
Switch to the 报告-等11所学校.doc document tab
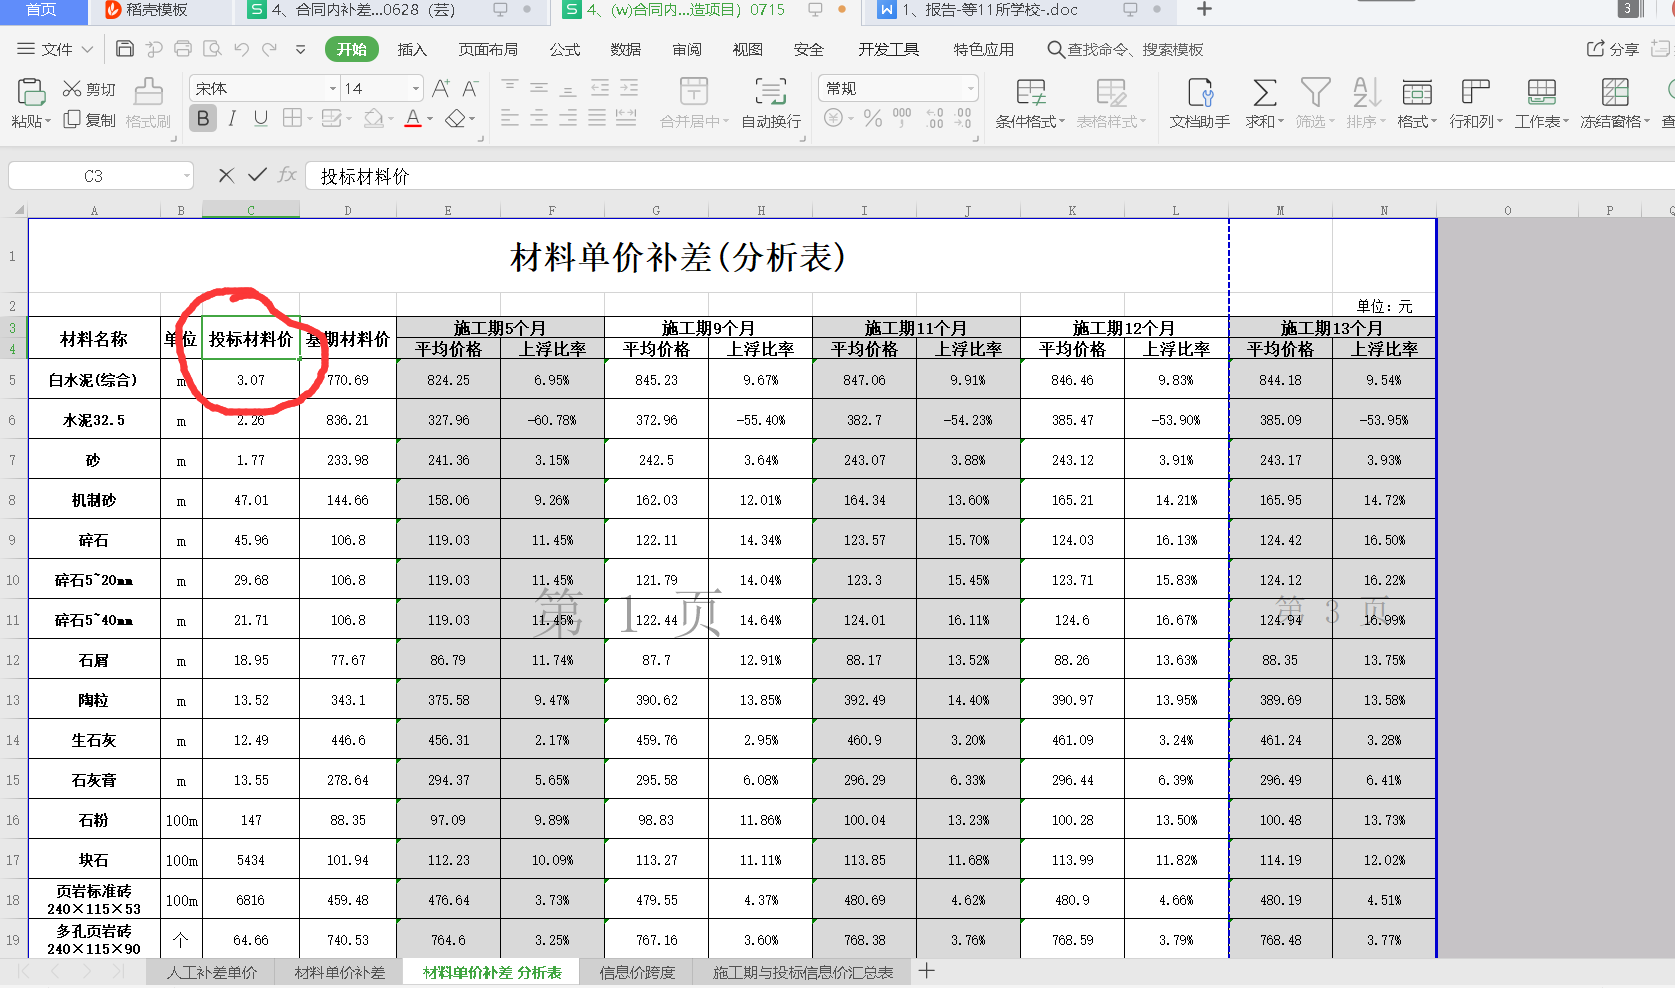(1018, 10)
